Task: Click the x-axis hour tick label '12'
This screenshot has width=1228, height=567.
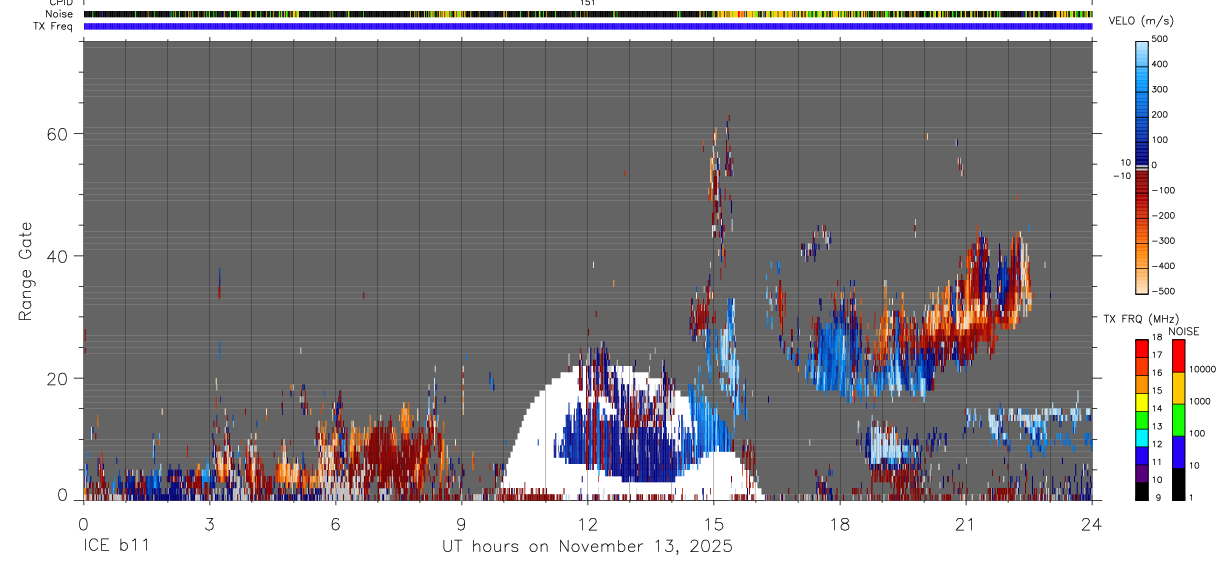Action: tap(588, 523)
